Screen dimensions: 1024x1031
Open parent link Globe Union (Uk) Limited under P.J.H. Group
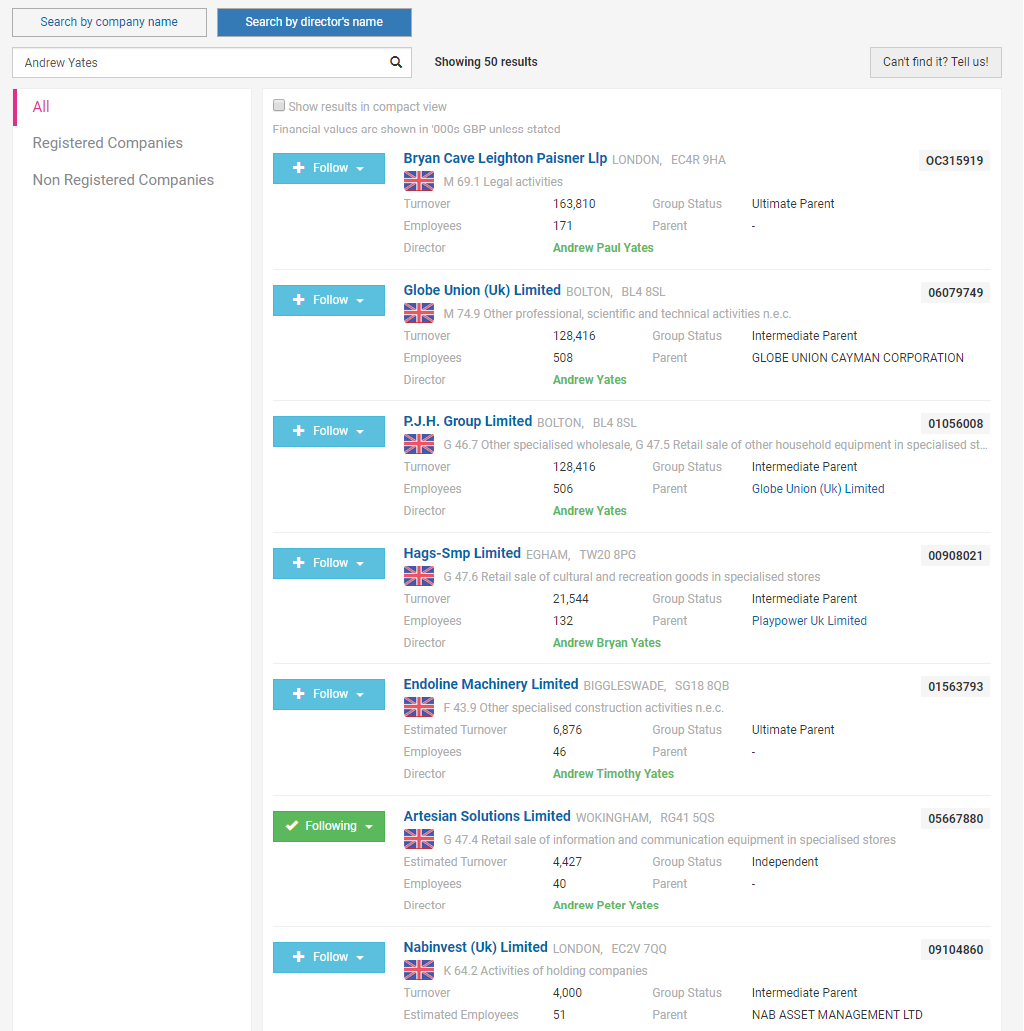(818, 489)
